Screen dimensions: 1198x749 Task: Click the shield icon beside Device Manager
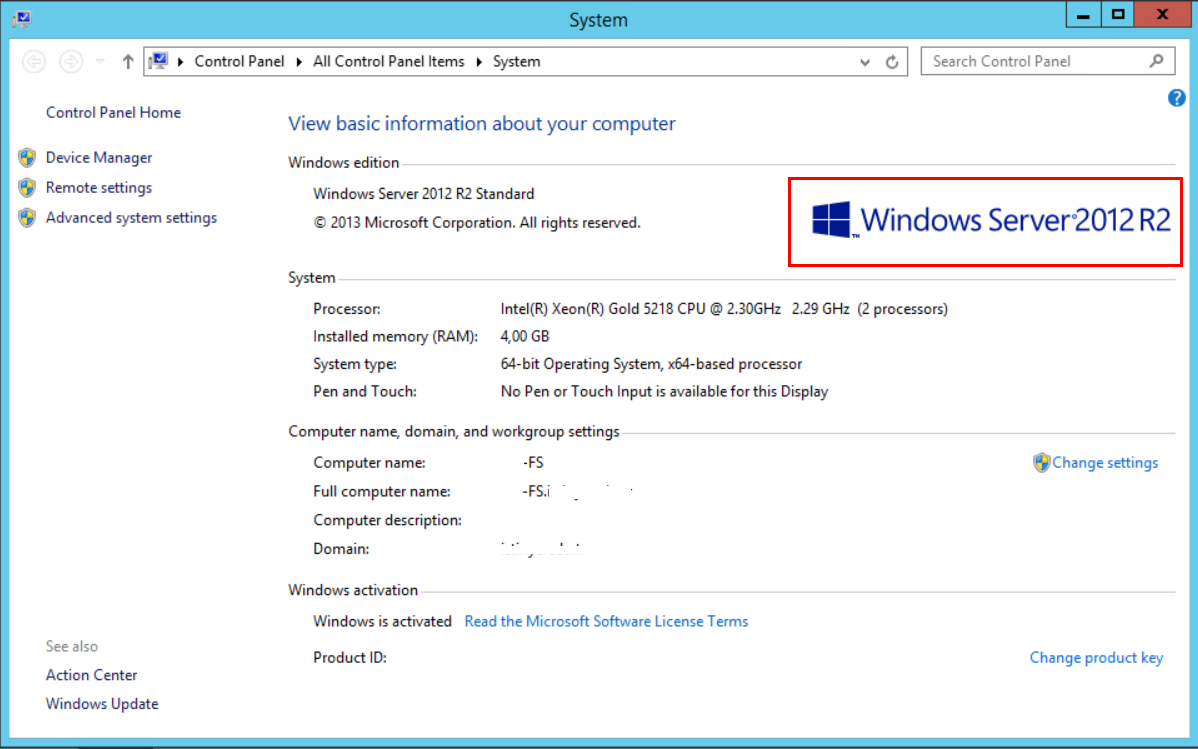click(28, 157)
